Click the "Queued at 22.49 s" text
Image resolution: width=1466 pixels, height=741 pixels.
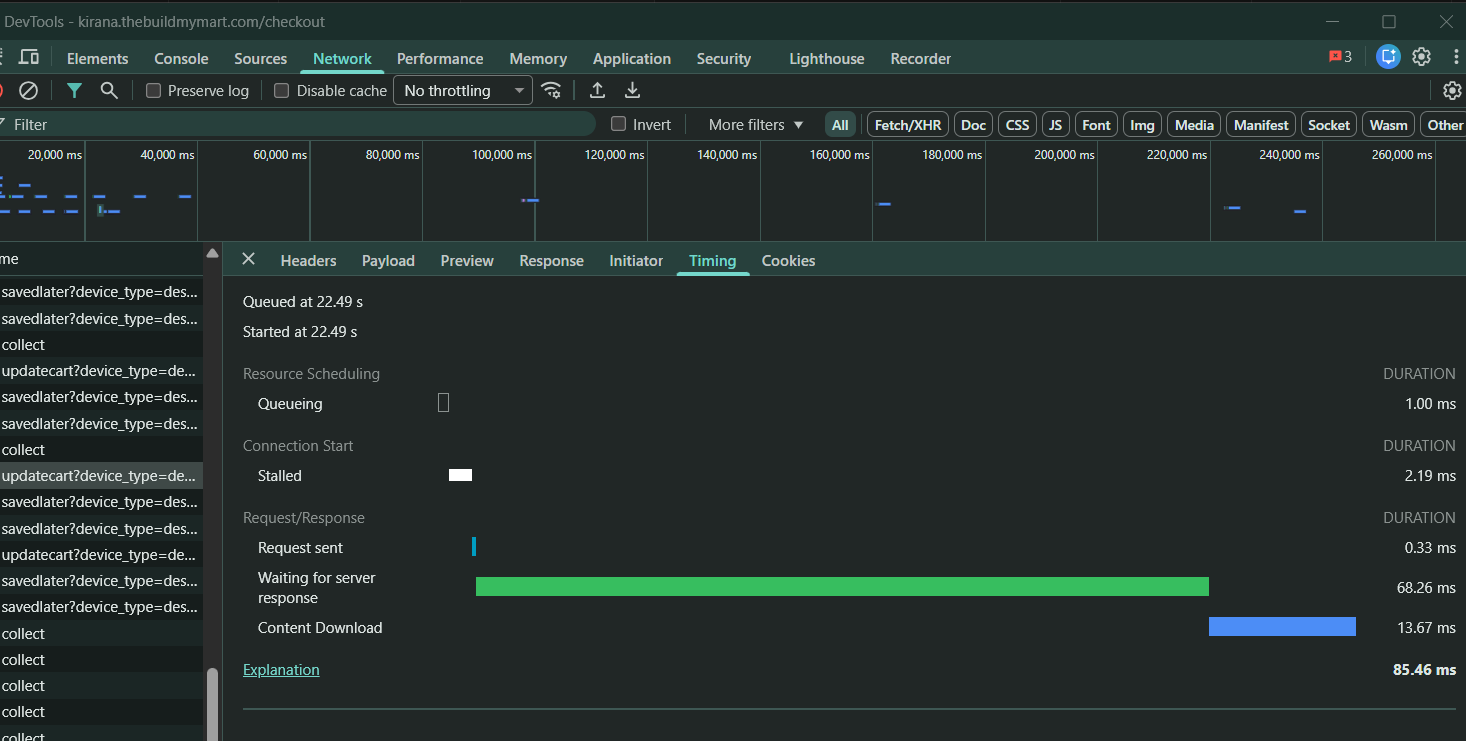pyautogui.click(x=303, y=301)
